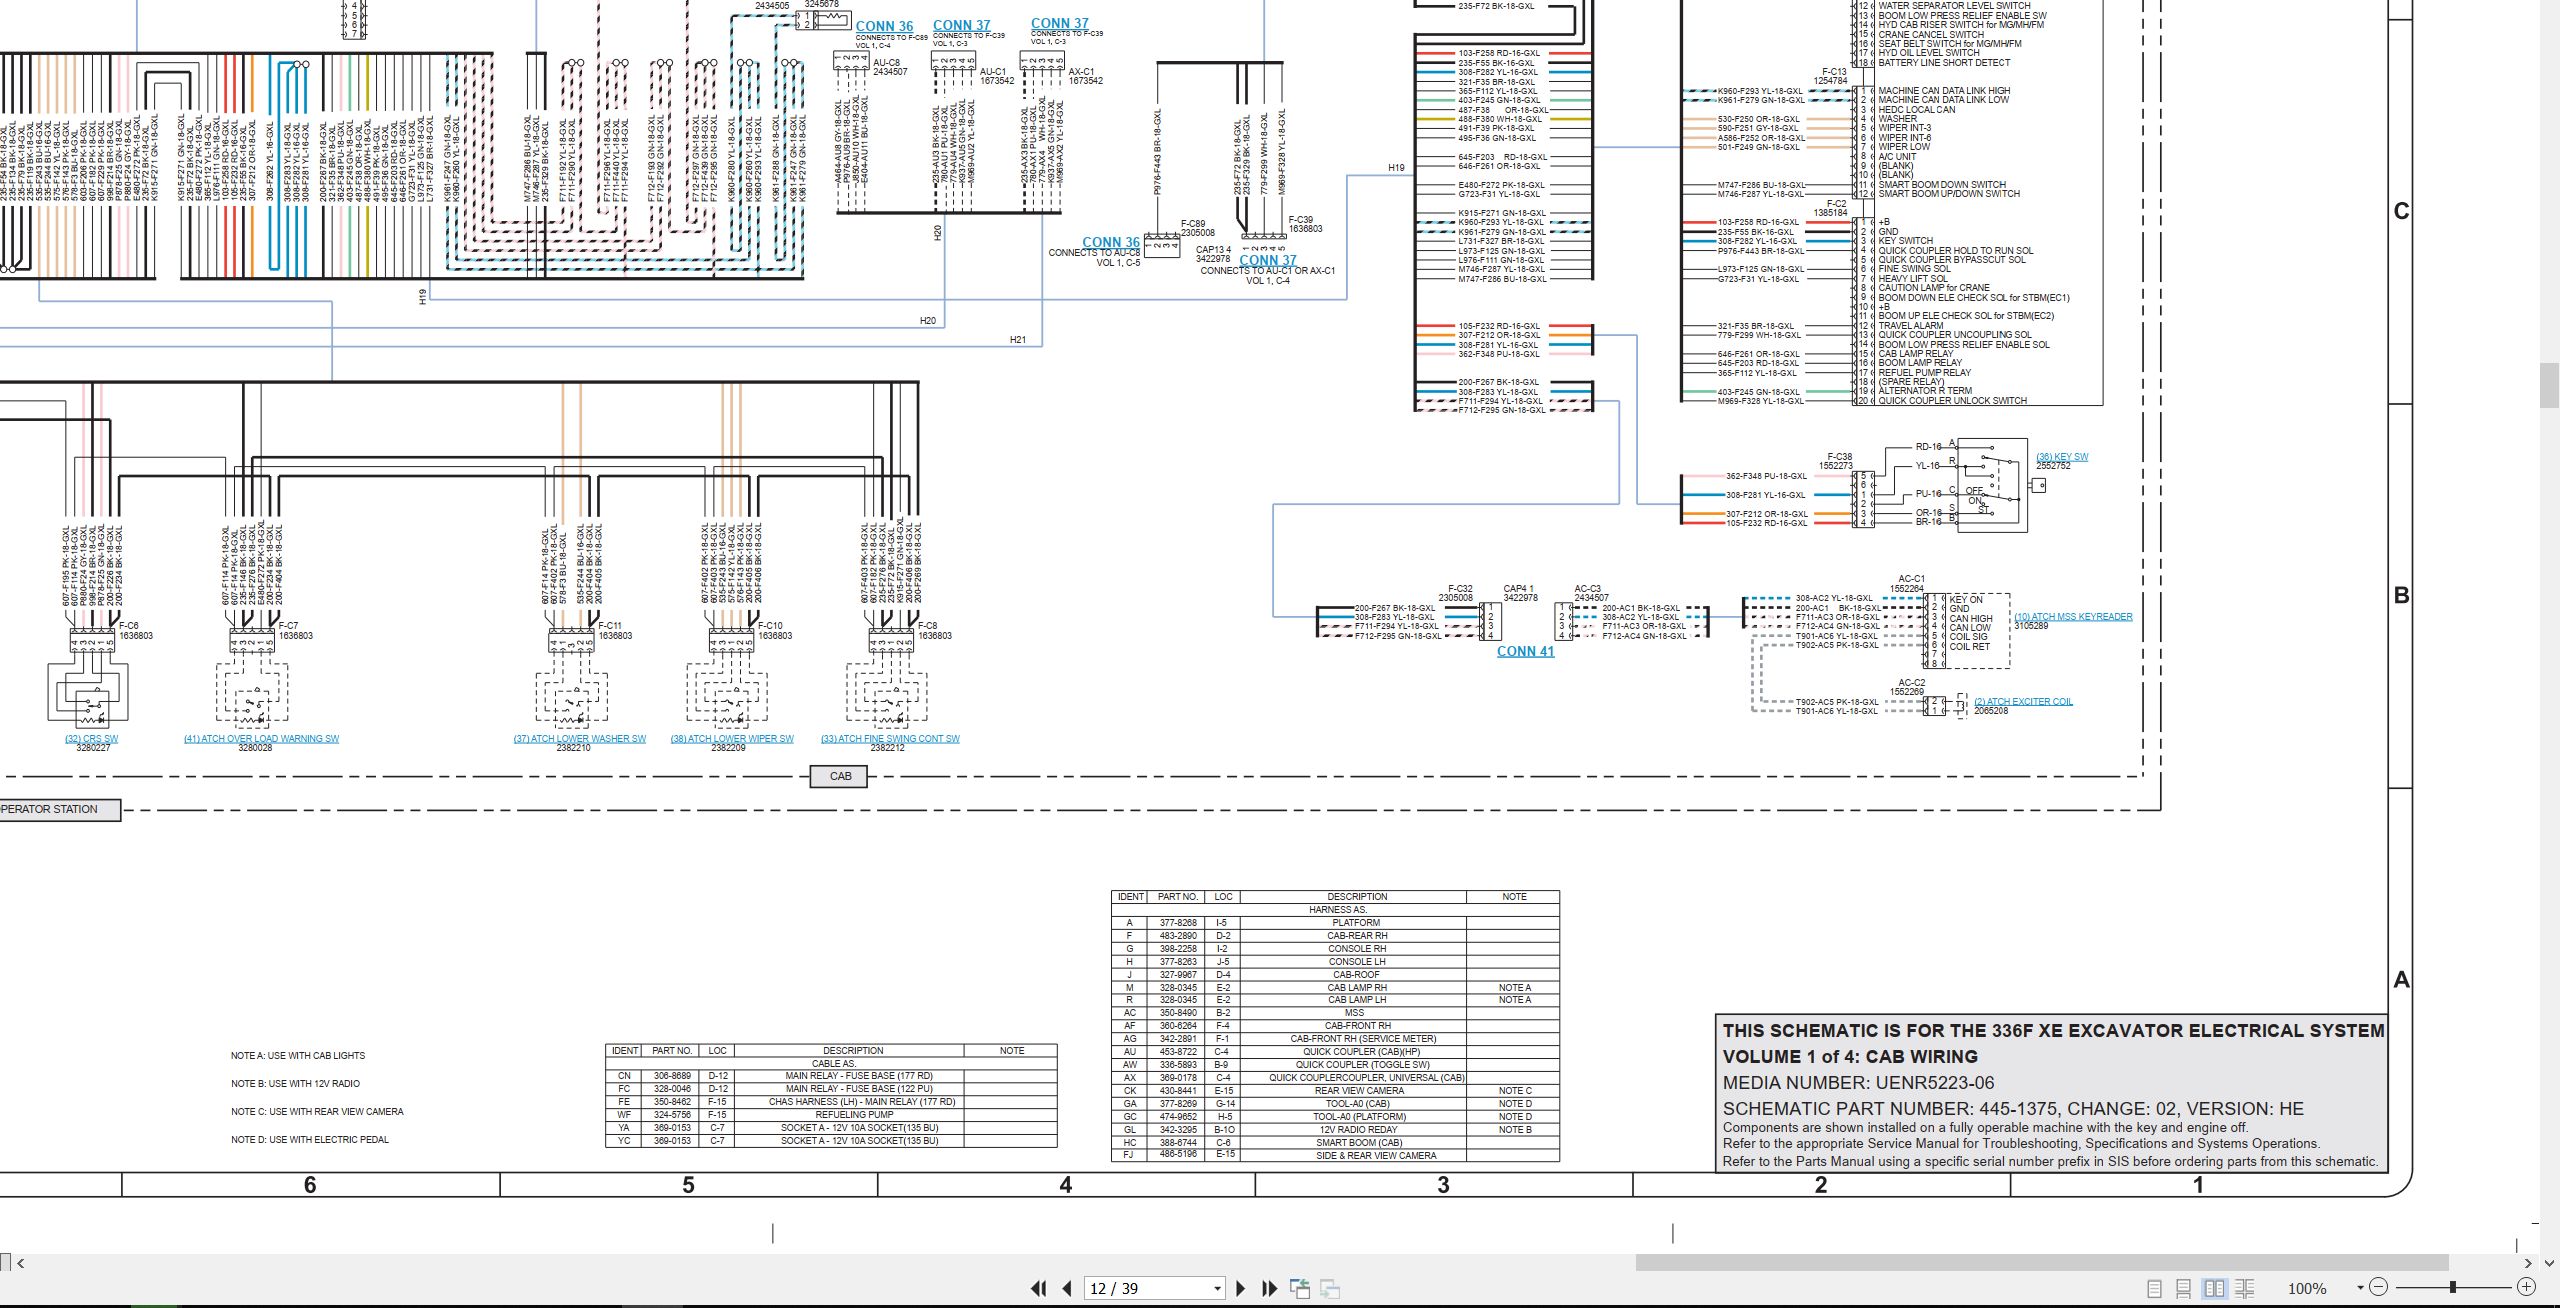2560x1308 pixels.
Task: Go to the first page
Action: point(1038,1288)
